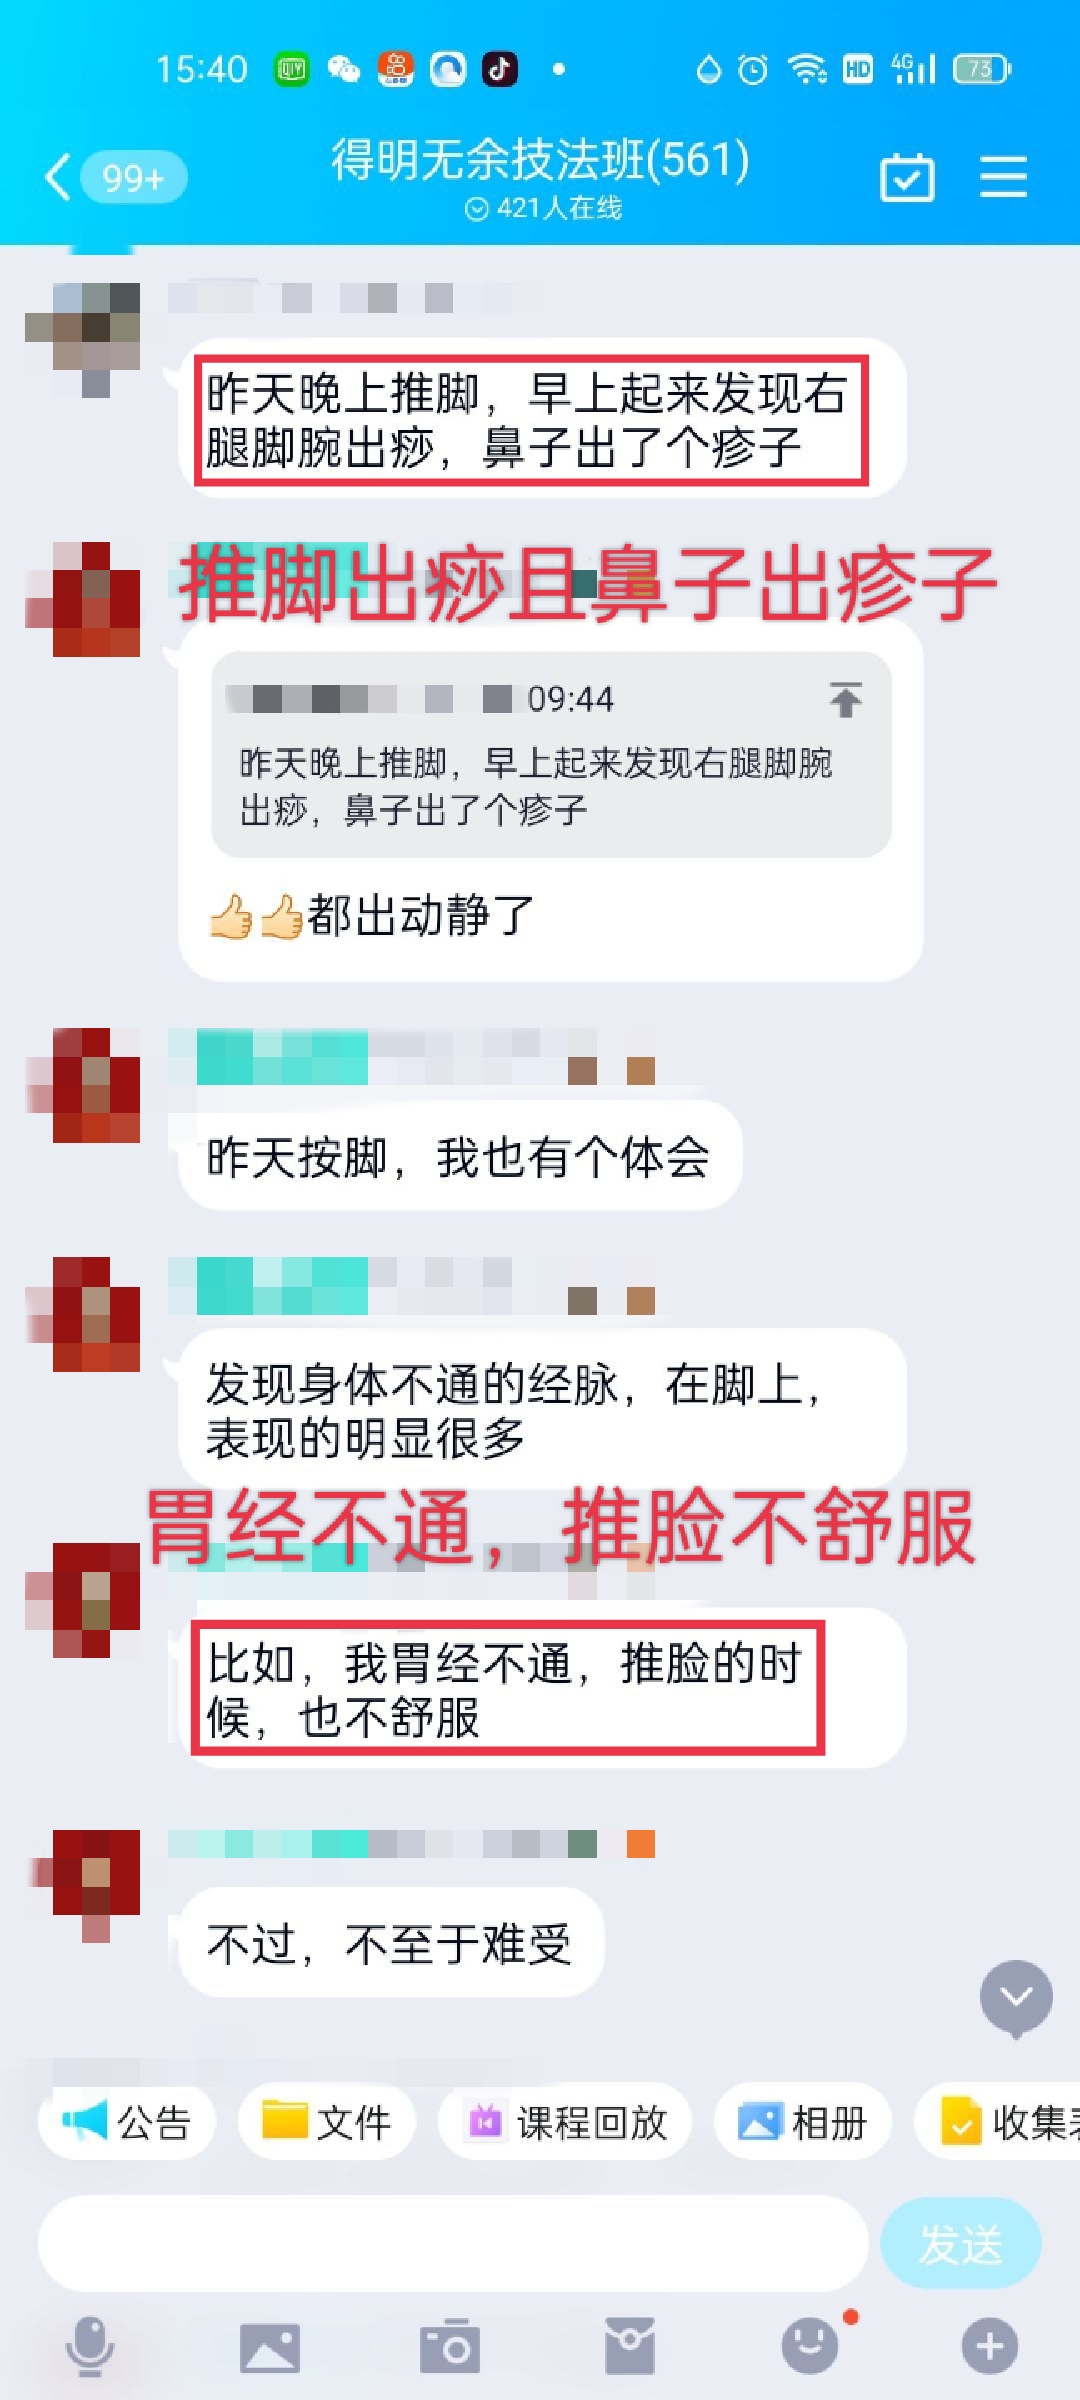Open the hamburger menu in header

tap(1003, 178)
